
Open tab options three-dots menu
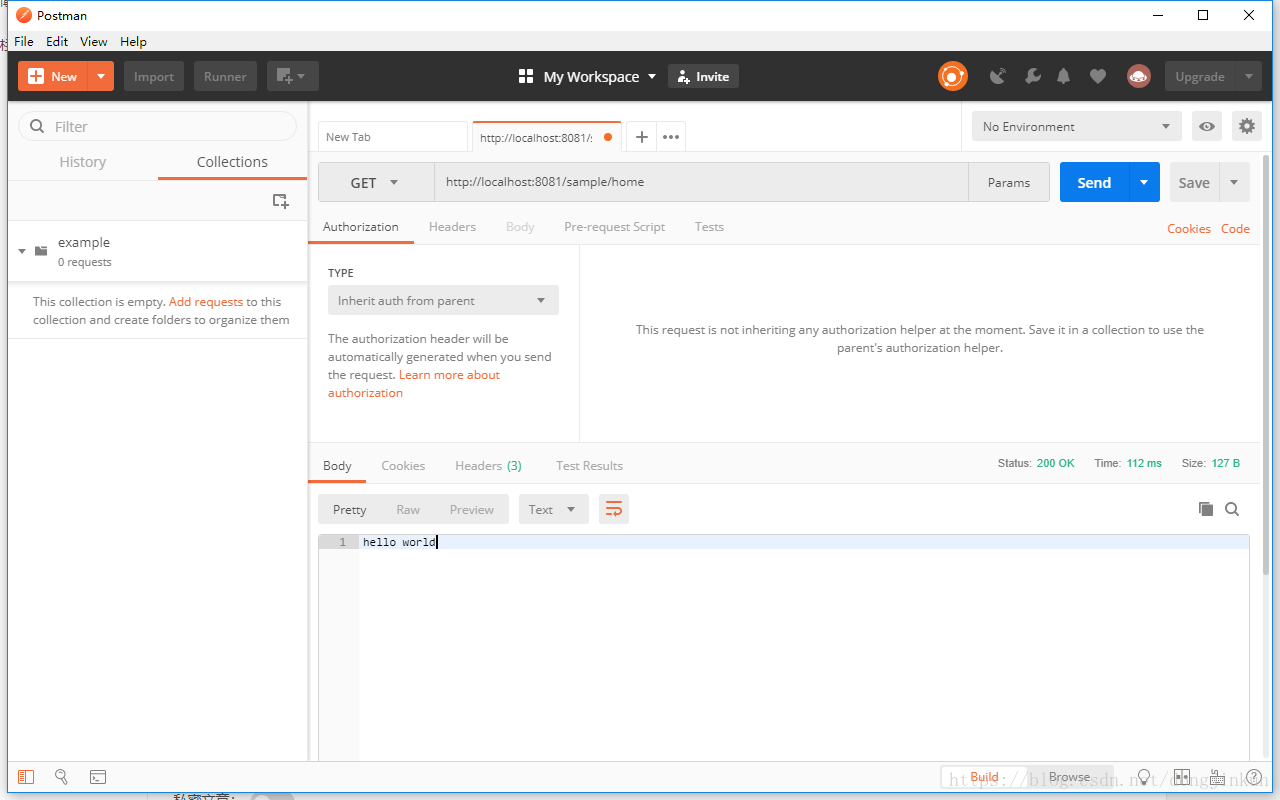(x=671, y=137)
